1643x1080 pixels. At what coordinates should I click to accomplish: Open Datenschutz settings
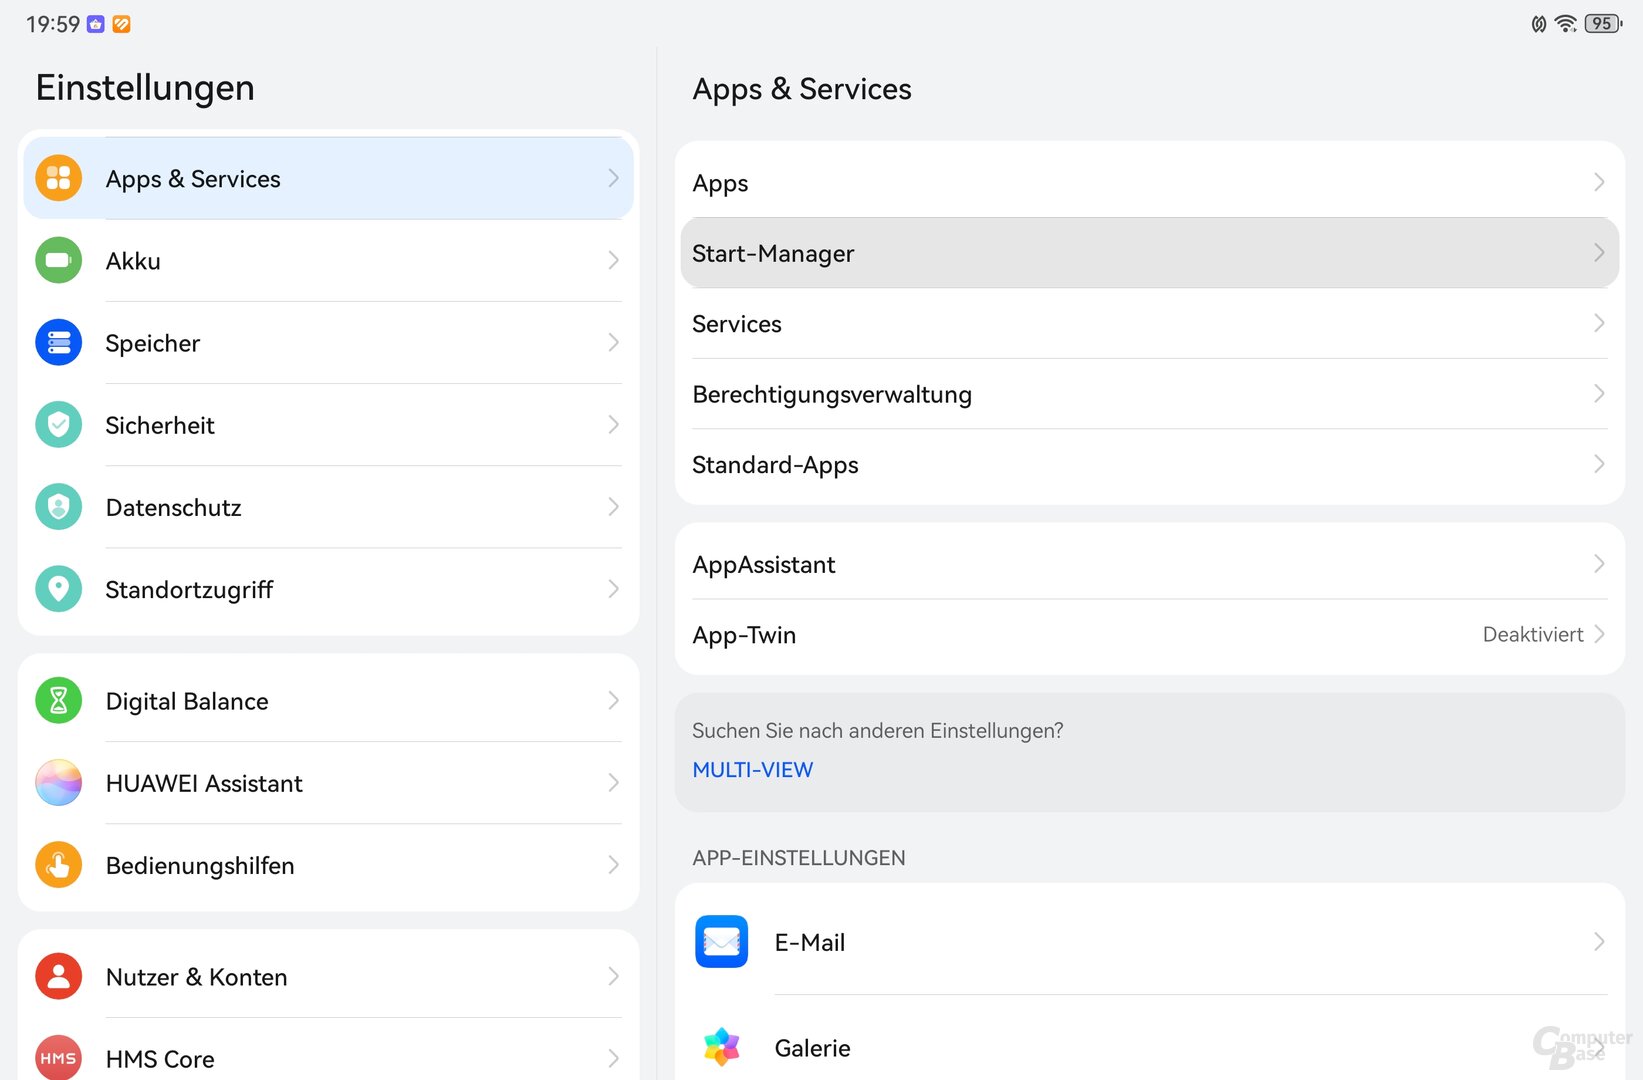tap(328, 507)
